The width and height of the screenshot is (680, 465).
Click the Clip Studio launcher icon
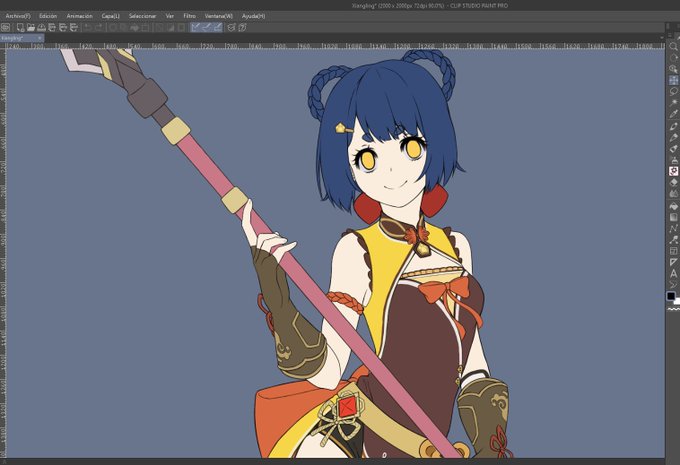pyautogui.click(x=6, y=28)
